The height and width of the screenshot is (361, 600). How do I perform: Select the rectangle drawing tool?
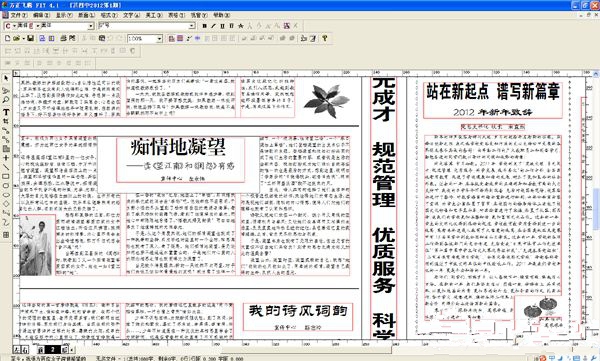(6, 176)
